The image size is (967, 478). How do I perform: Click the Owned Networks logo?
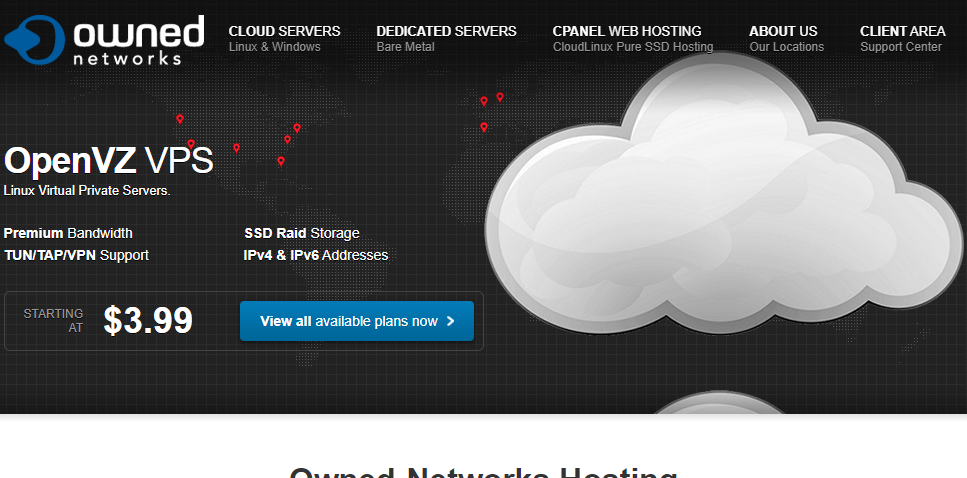(104, 40)
